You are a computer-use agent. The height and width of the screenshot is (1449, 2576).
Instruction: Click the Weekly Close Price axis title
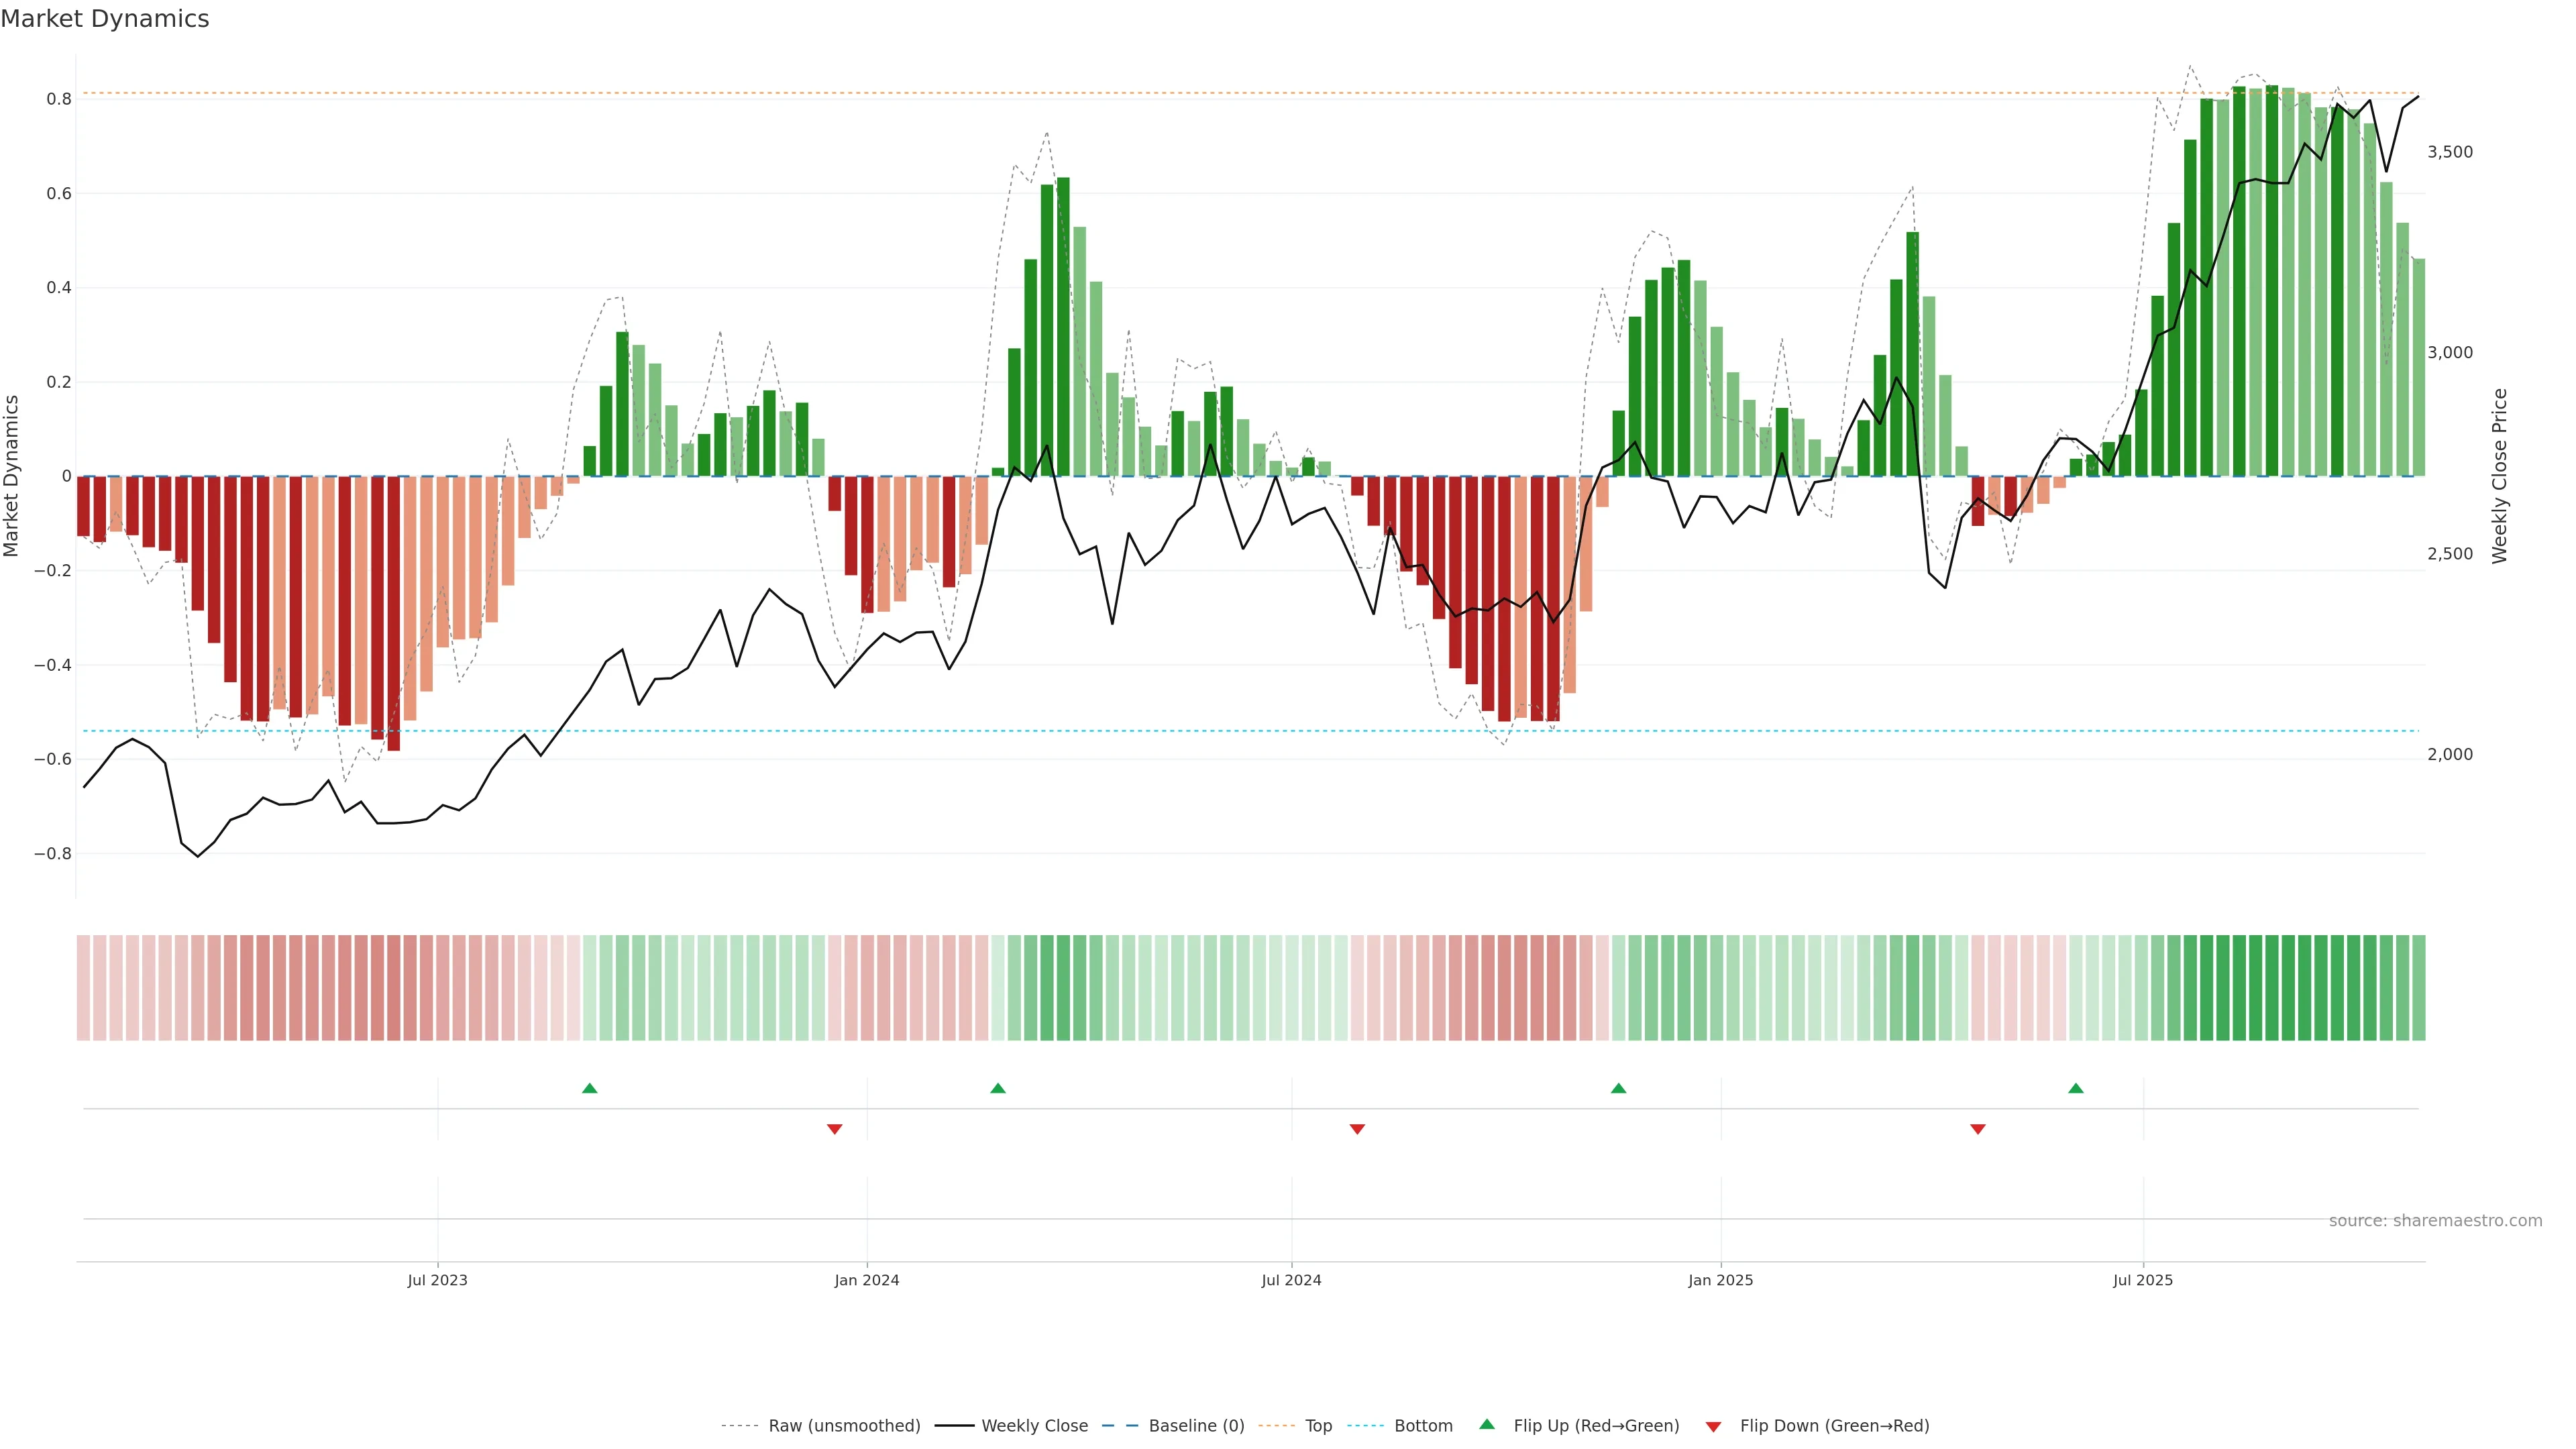2499,476
